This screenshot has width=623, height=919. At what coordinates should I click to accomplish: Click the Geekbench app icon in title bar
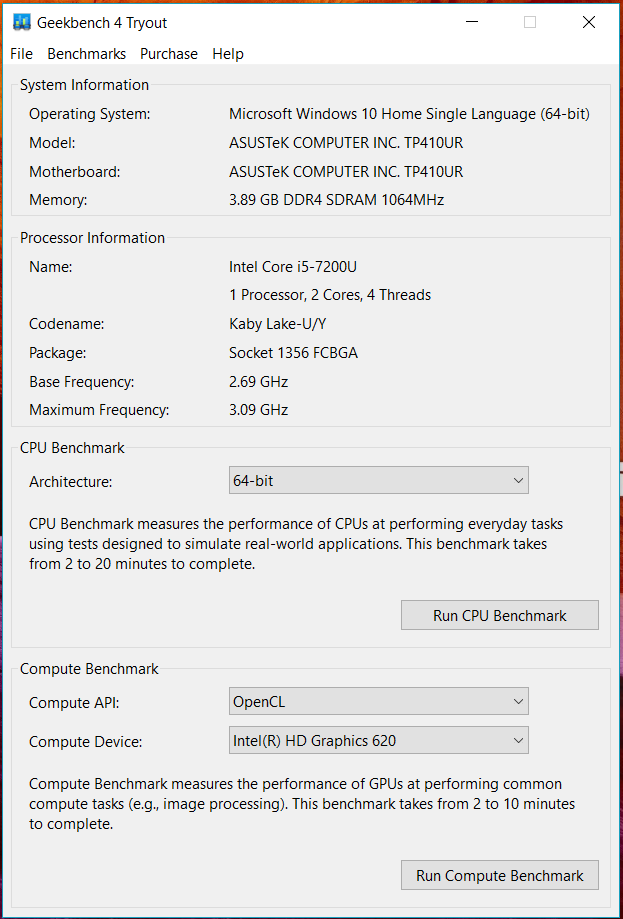(x=22, y=22)
